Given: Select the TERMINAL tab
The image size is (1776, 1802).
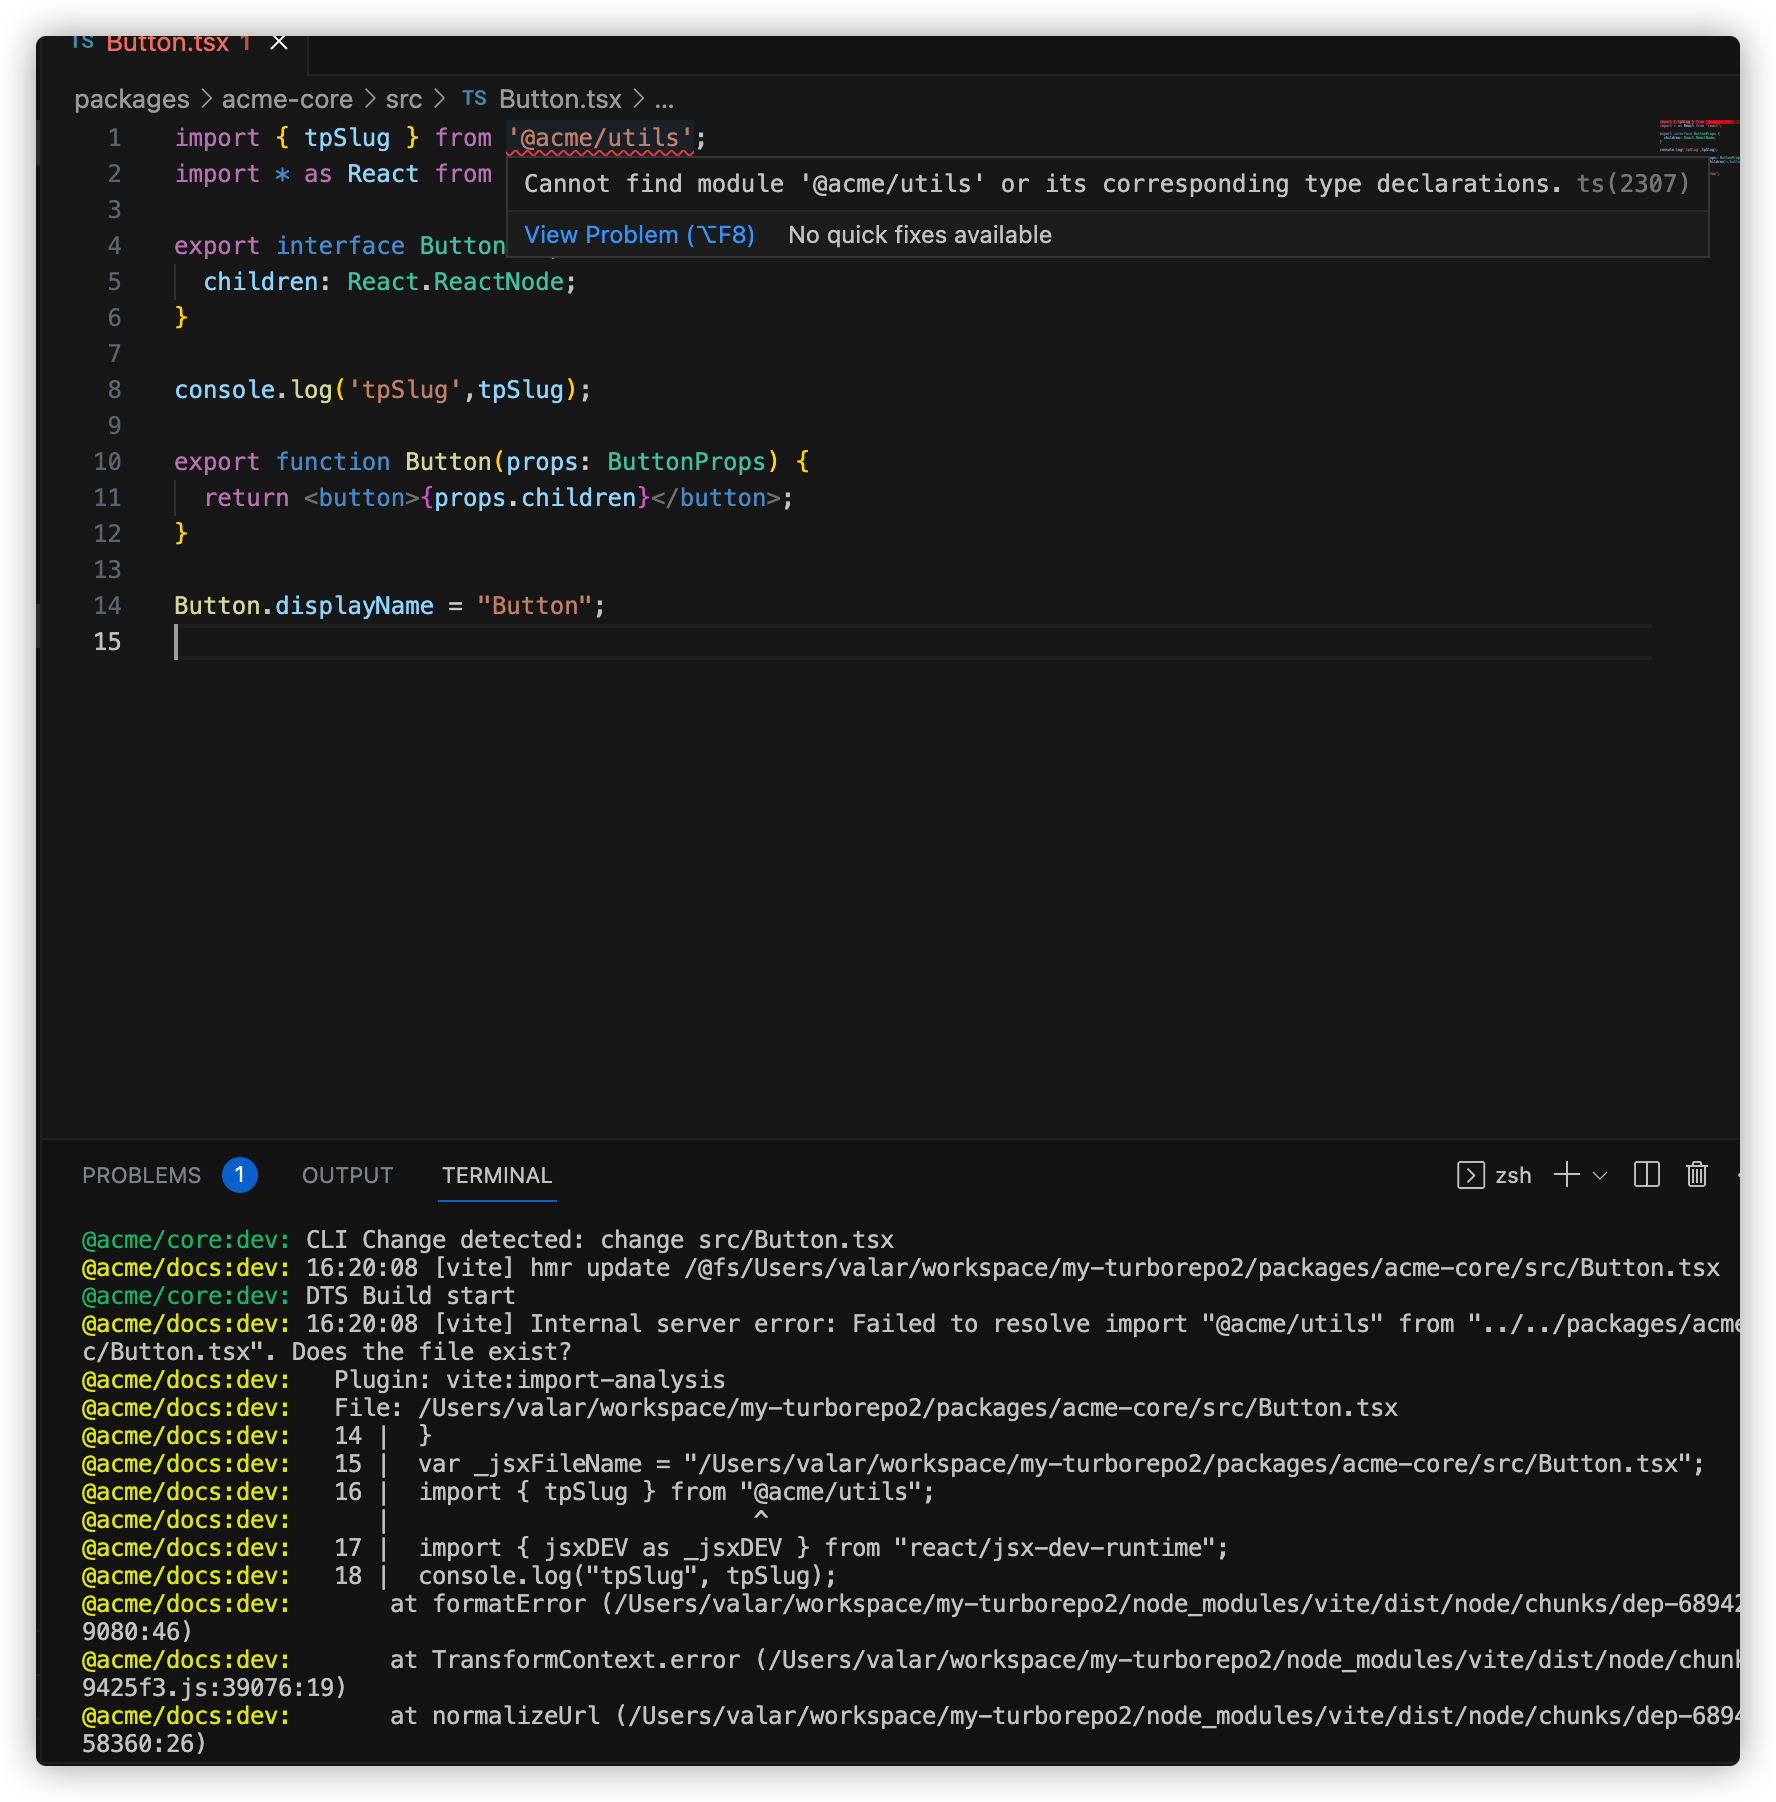Looking at the screenshot, I should click(496, 1175).
